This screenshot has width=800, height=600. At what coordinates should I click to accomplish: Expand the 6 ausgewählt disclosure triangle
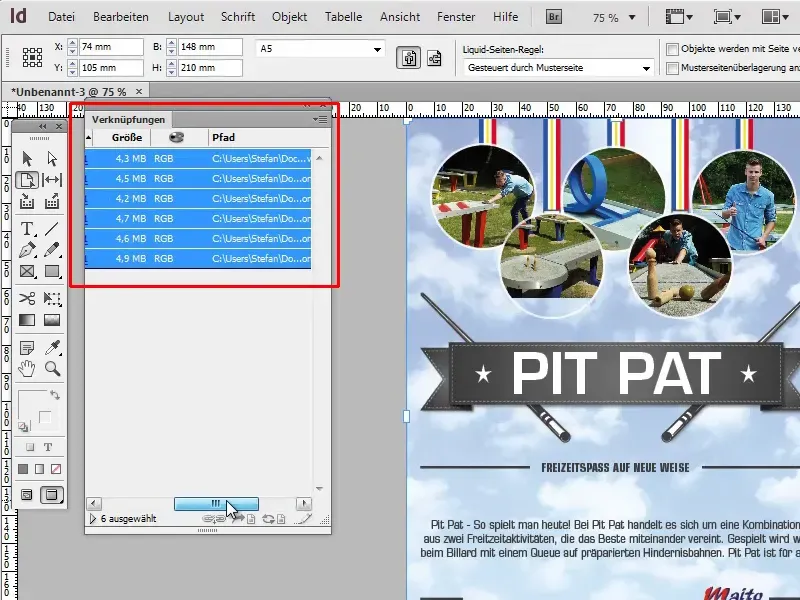coord(91,519)
